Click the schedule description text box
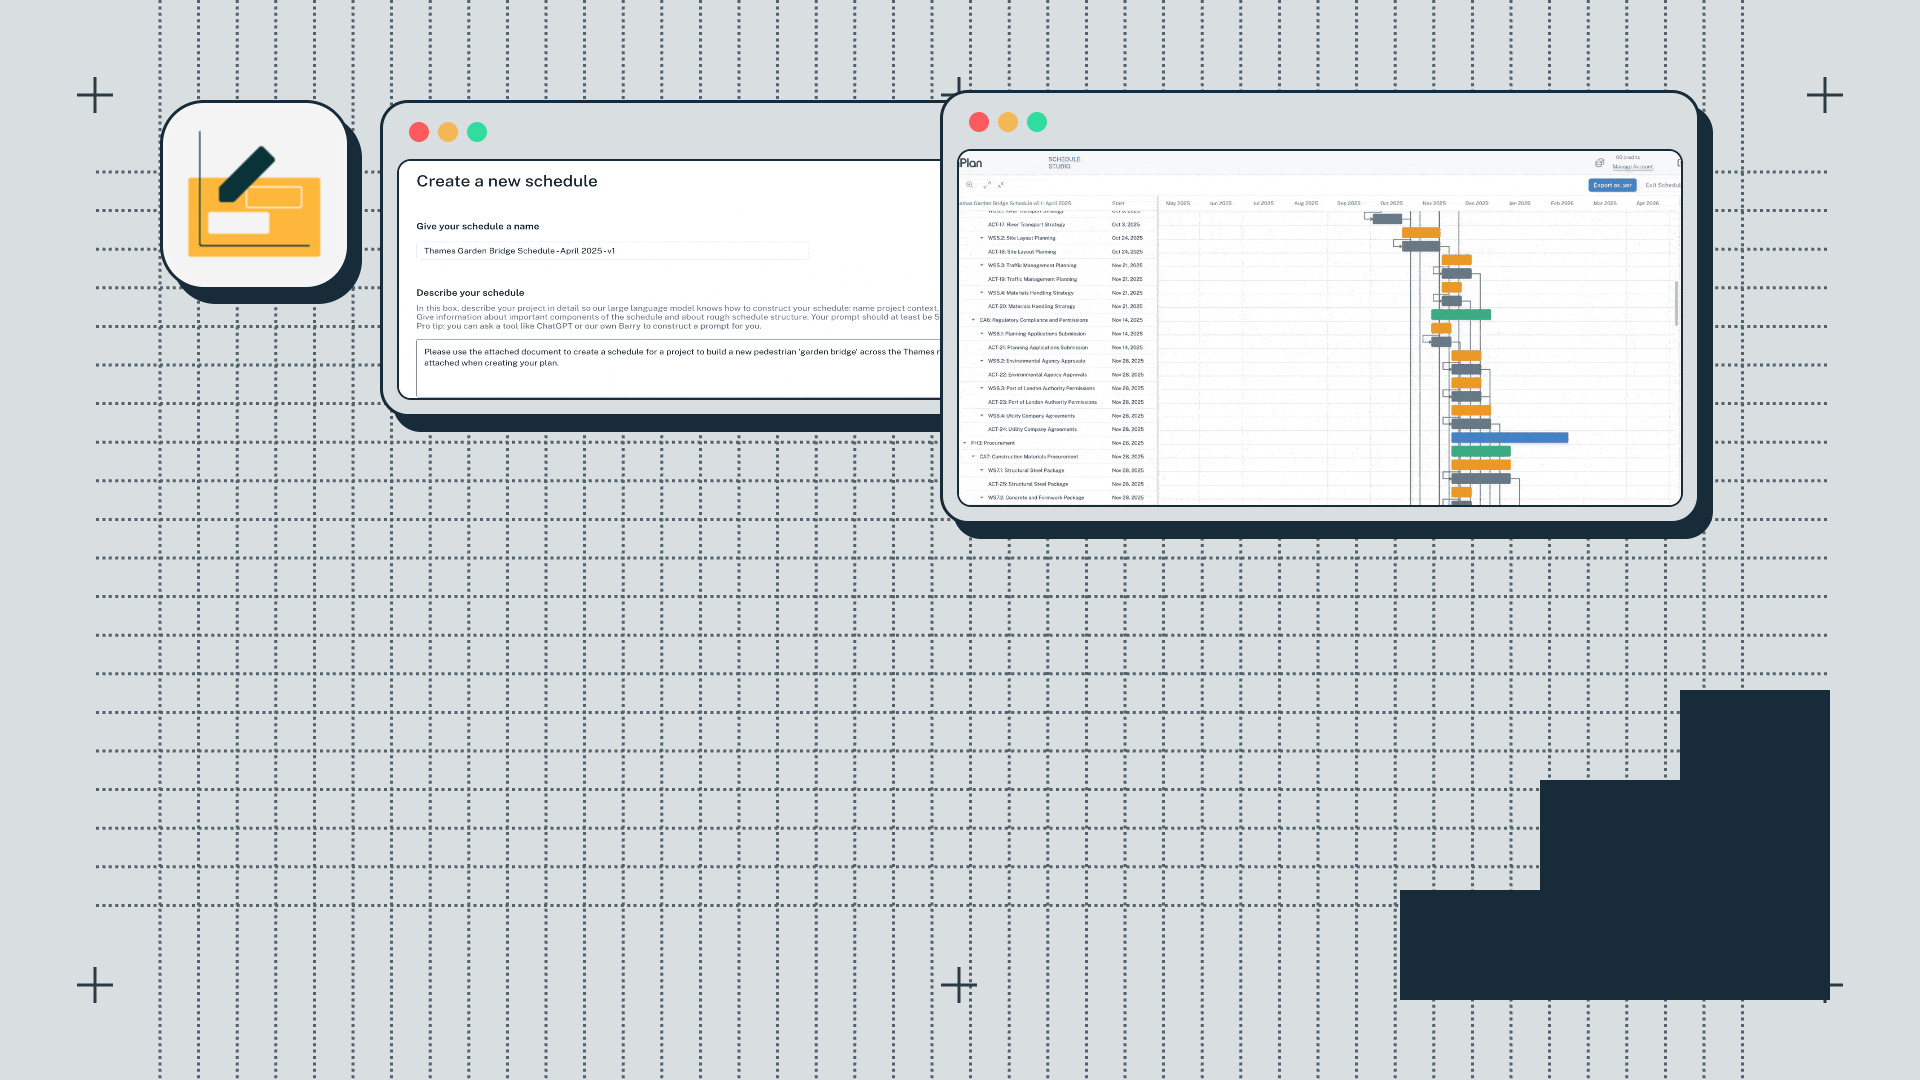The height and width of the screenshot is (1080, 1920). click(679, 368)
